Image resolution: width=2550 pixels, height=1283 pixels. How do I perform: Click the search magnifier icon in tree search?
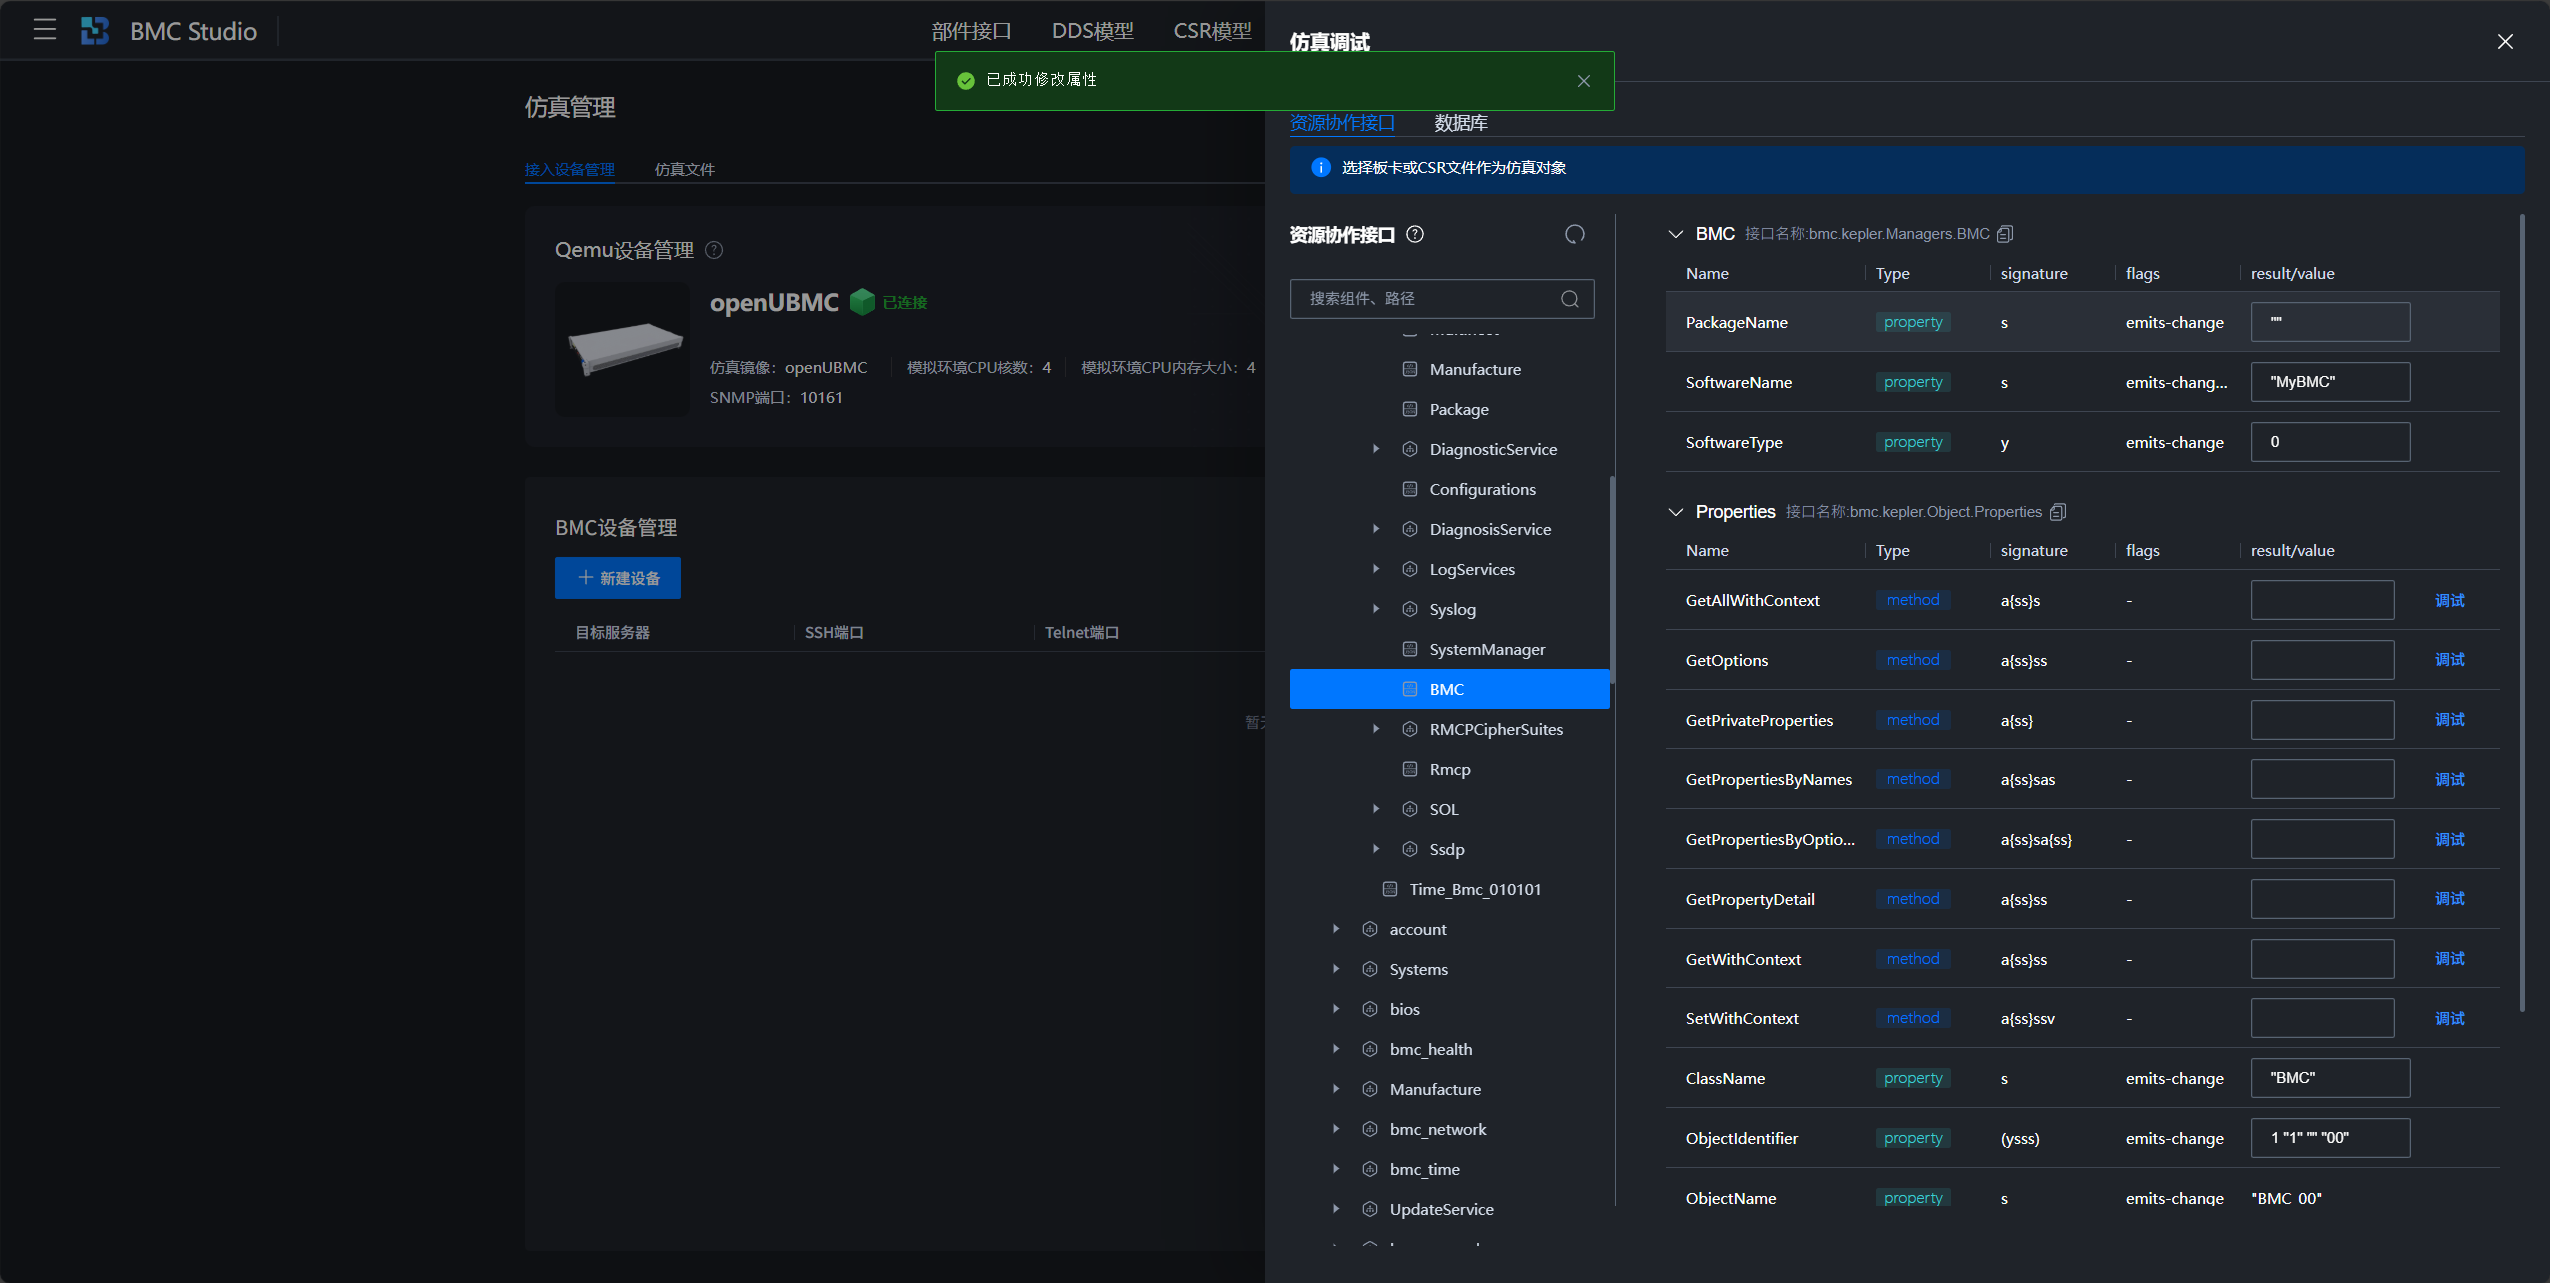pyautogui.click(x=1569, y=299)
